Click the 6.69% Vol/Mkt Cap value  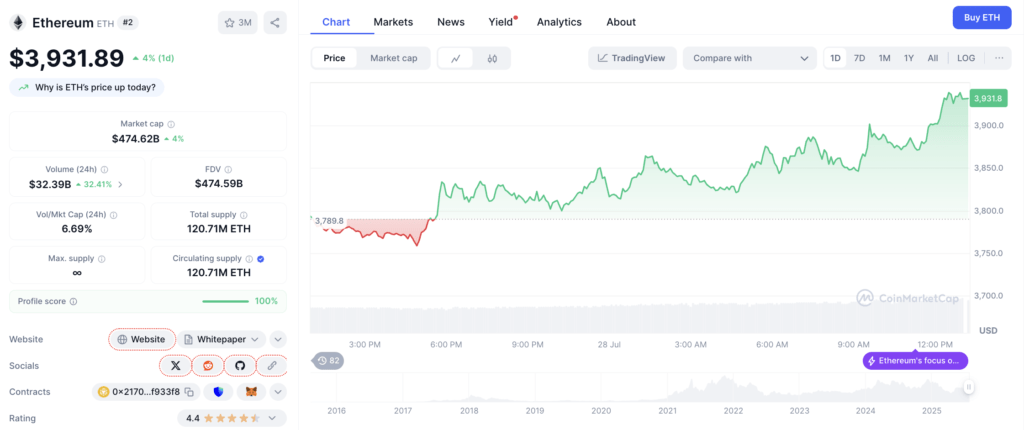click(x=77, y=229)
